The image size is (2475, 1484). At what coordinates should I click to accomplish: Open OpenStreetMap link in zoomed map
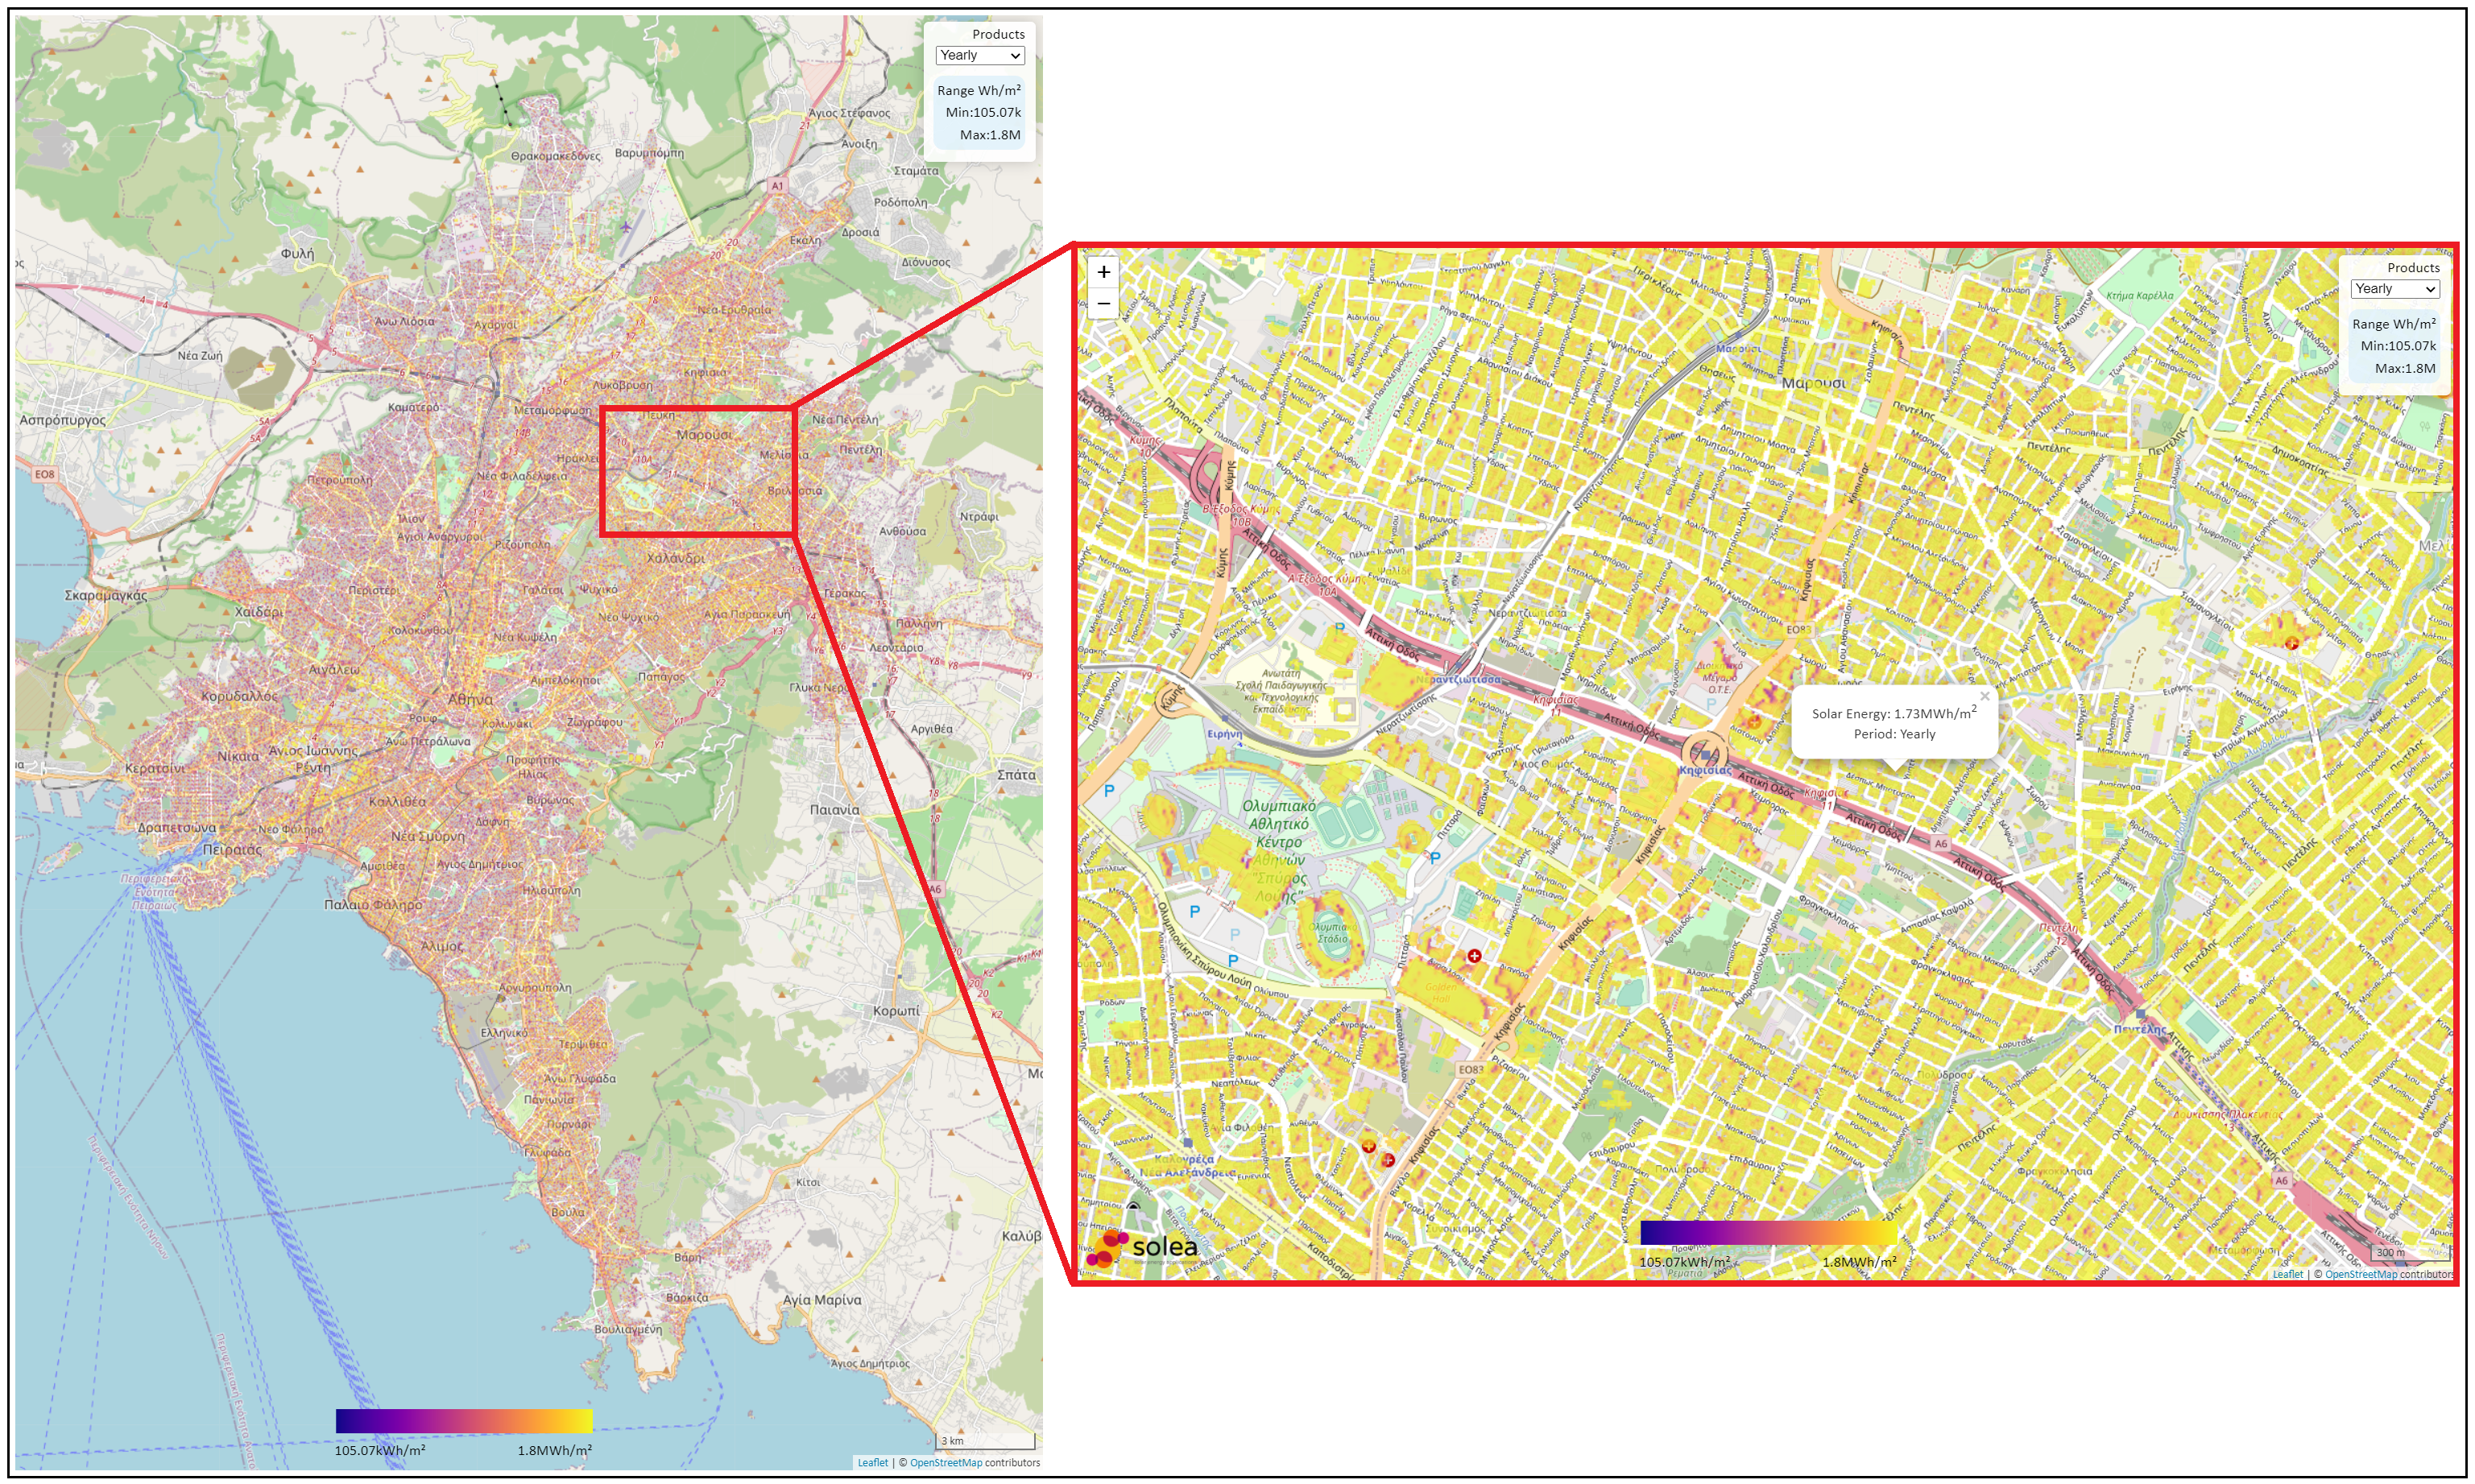tap(2360, 1274)
